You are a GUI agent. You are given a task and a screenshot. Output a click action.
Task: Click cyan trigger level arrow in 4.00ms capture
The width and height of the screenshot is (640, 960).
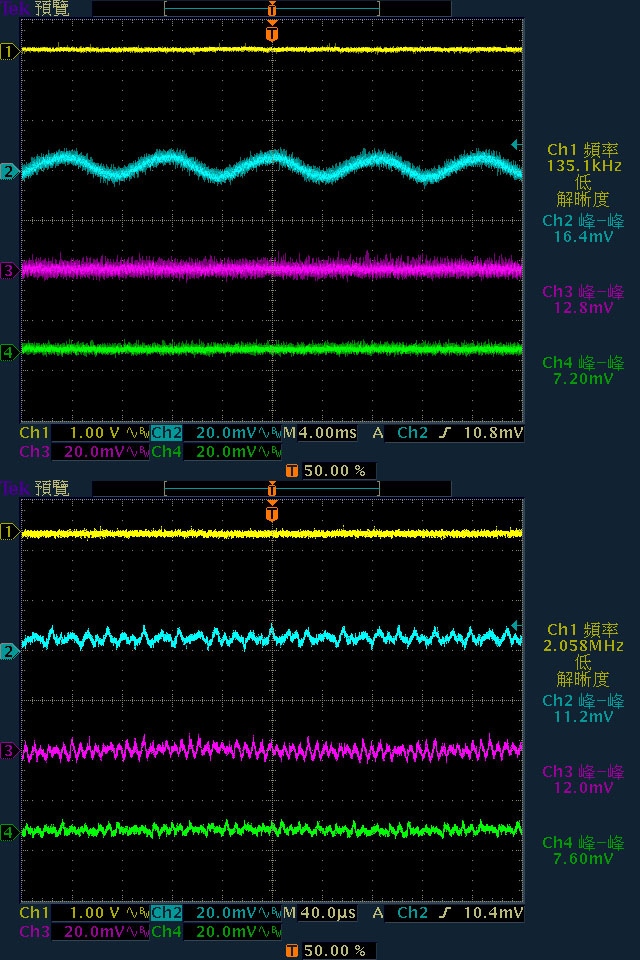[x=515, y=144]
